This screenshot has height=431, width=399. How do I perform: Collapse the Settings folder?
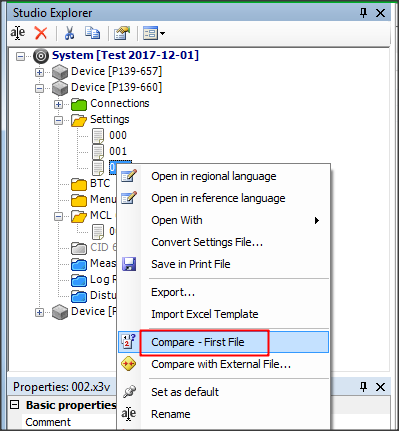(58, 120)
